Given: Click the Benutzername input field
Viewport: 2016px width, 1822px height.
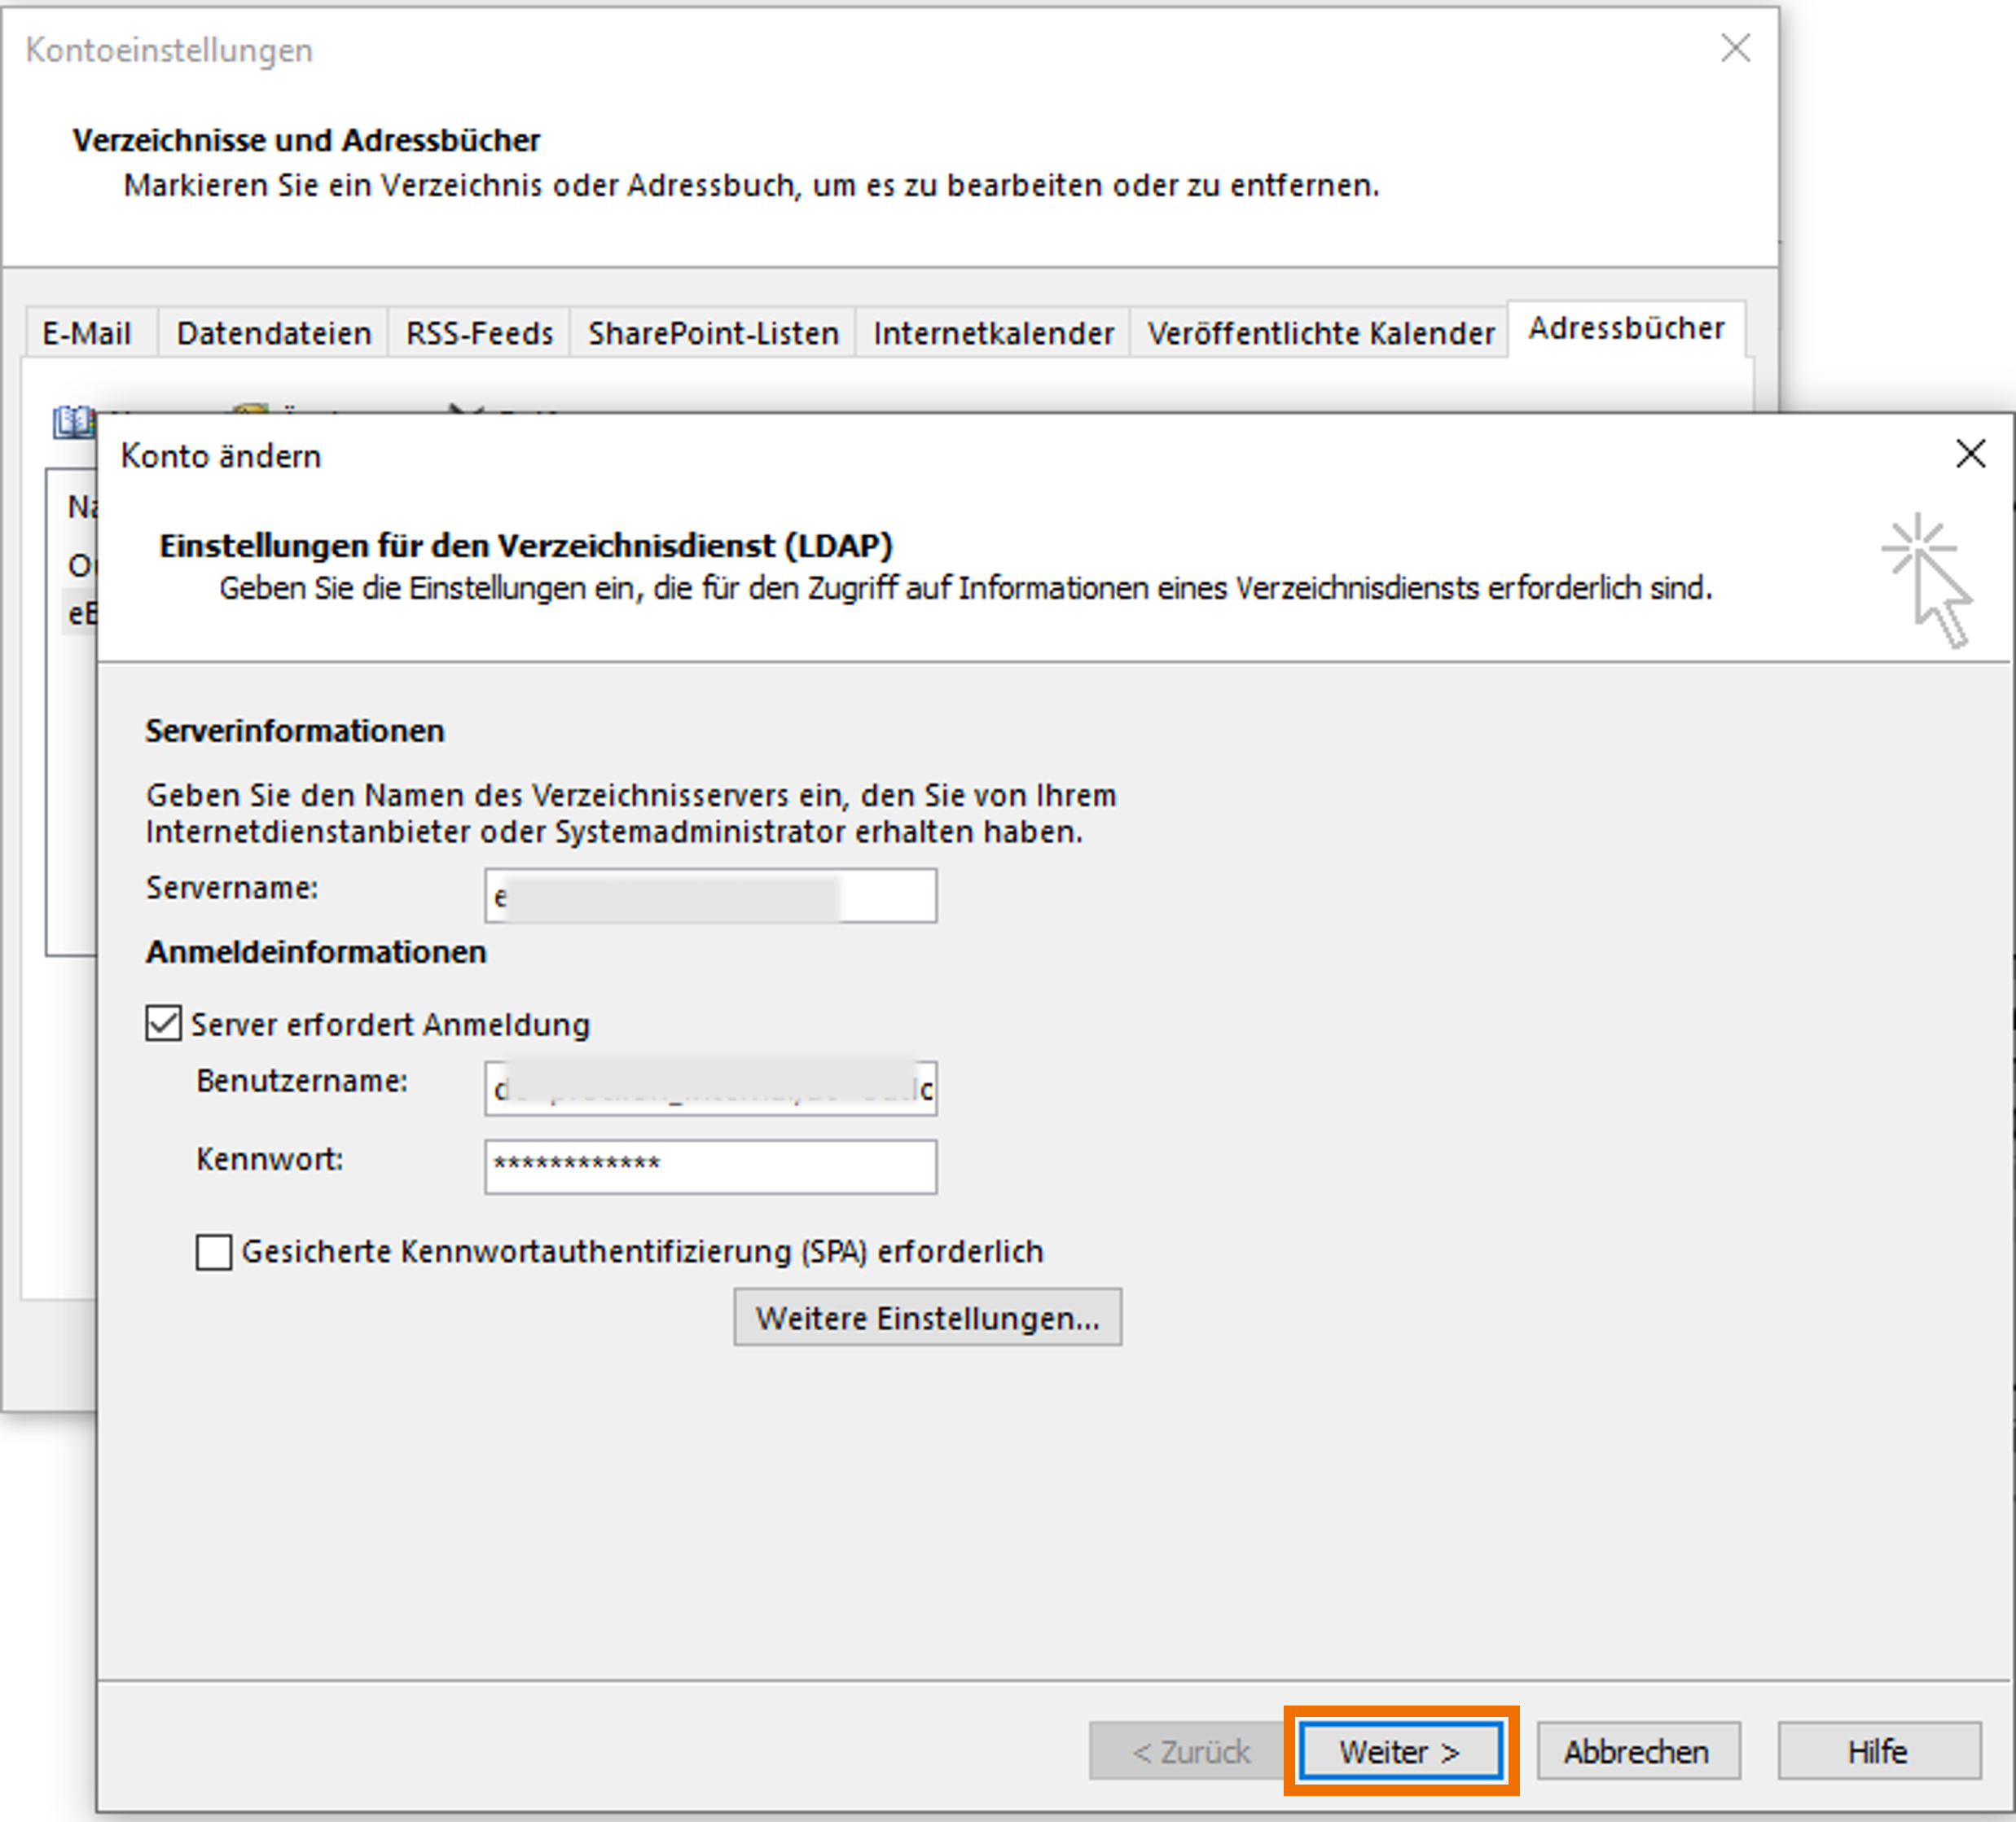Looking at the screenshot, I should [710, 1089].
